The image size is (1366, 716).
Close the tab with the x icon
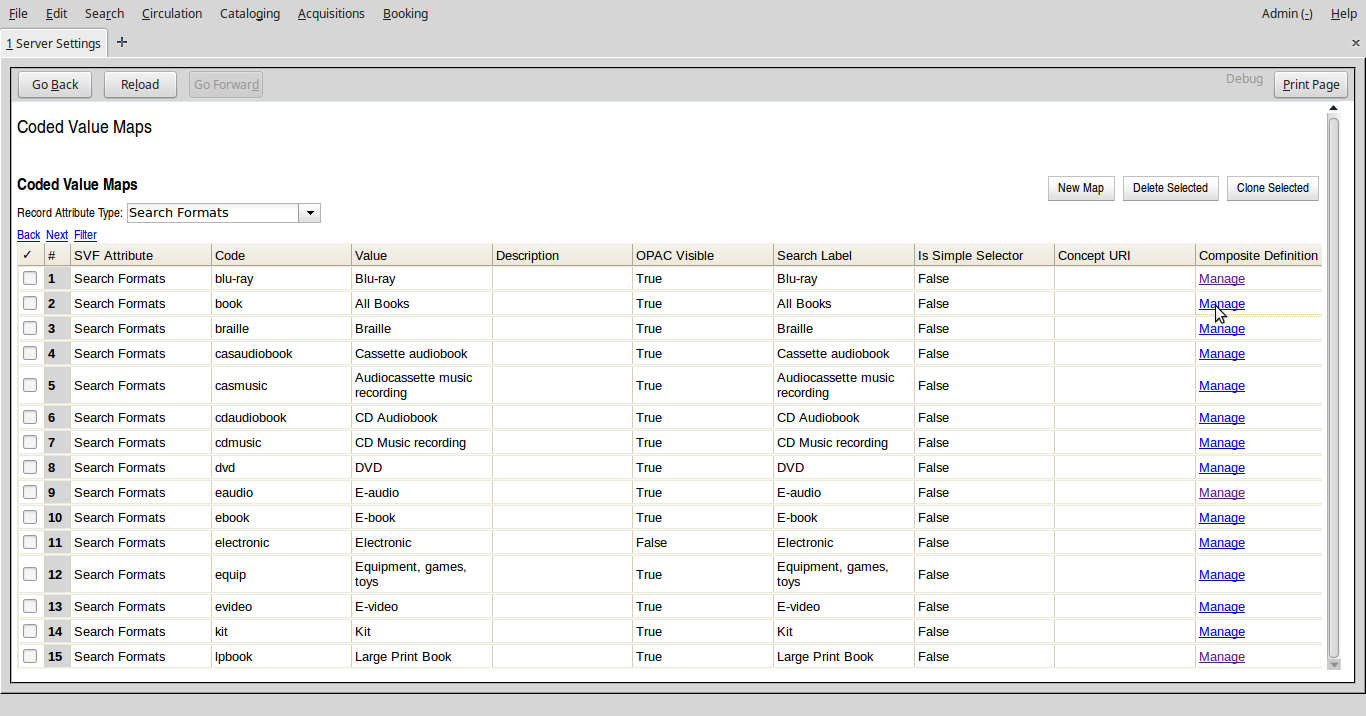(x=1356, y=43)
